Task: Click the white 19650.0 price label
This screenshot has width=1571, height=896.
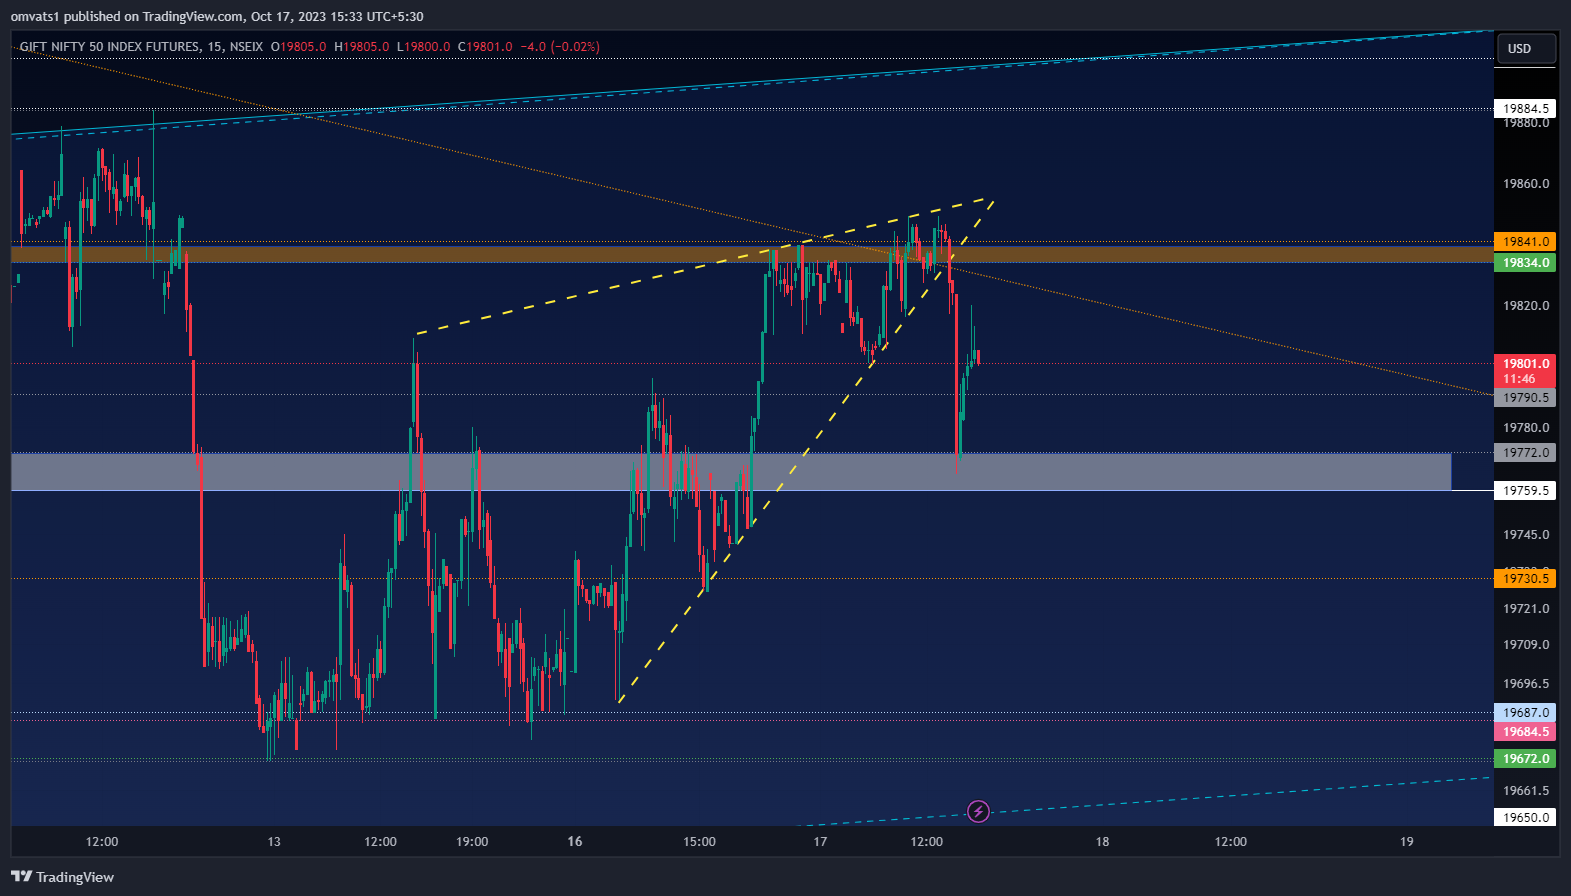Action: [x=1525, y=817]
